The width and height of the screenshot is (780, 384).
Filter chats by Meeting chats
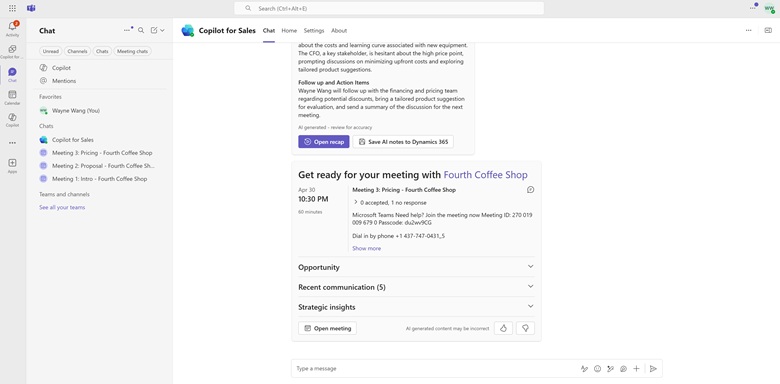click(132, 51)
